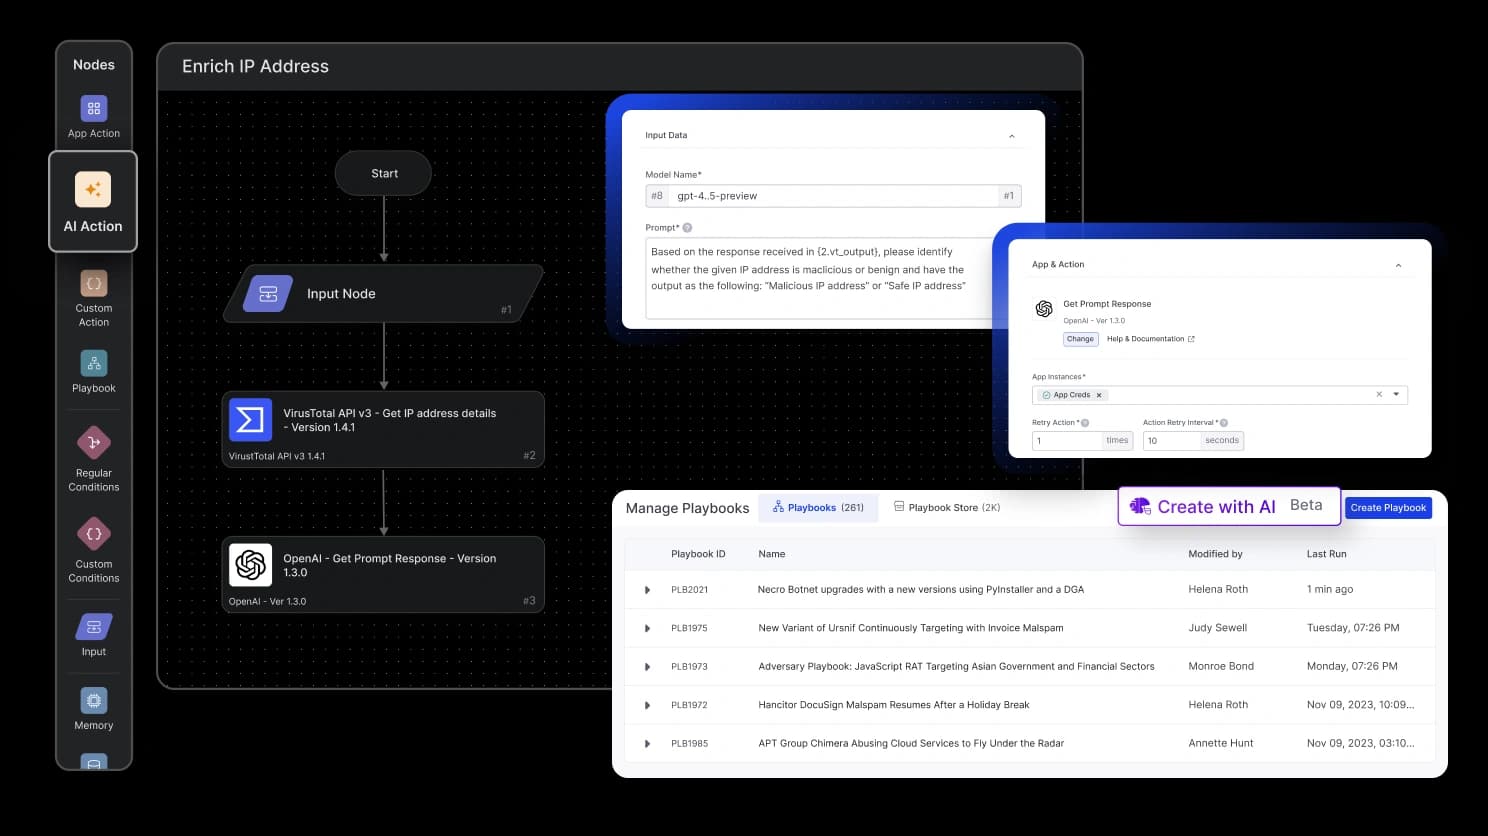Click the VirusTotal Get IP address details node
This screenshot has height=836, width=1488.
coord(383,430)
